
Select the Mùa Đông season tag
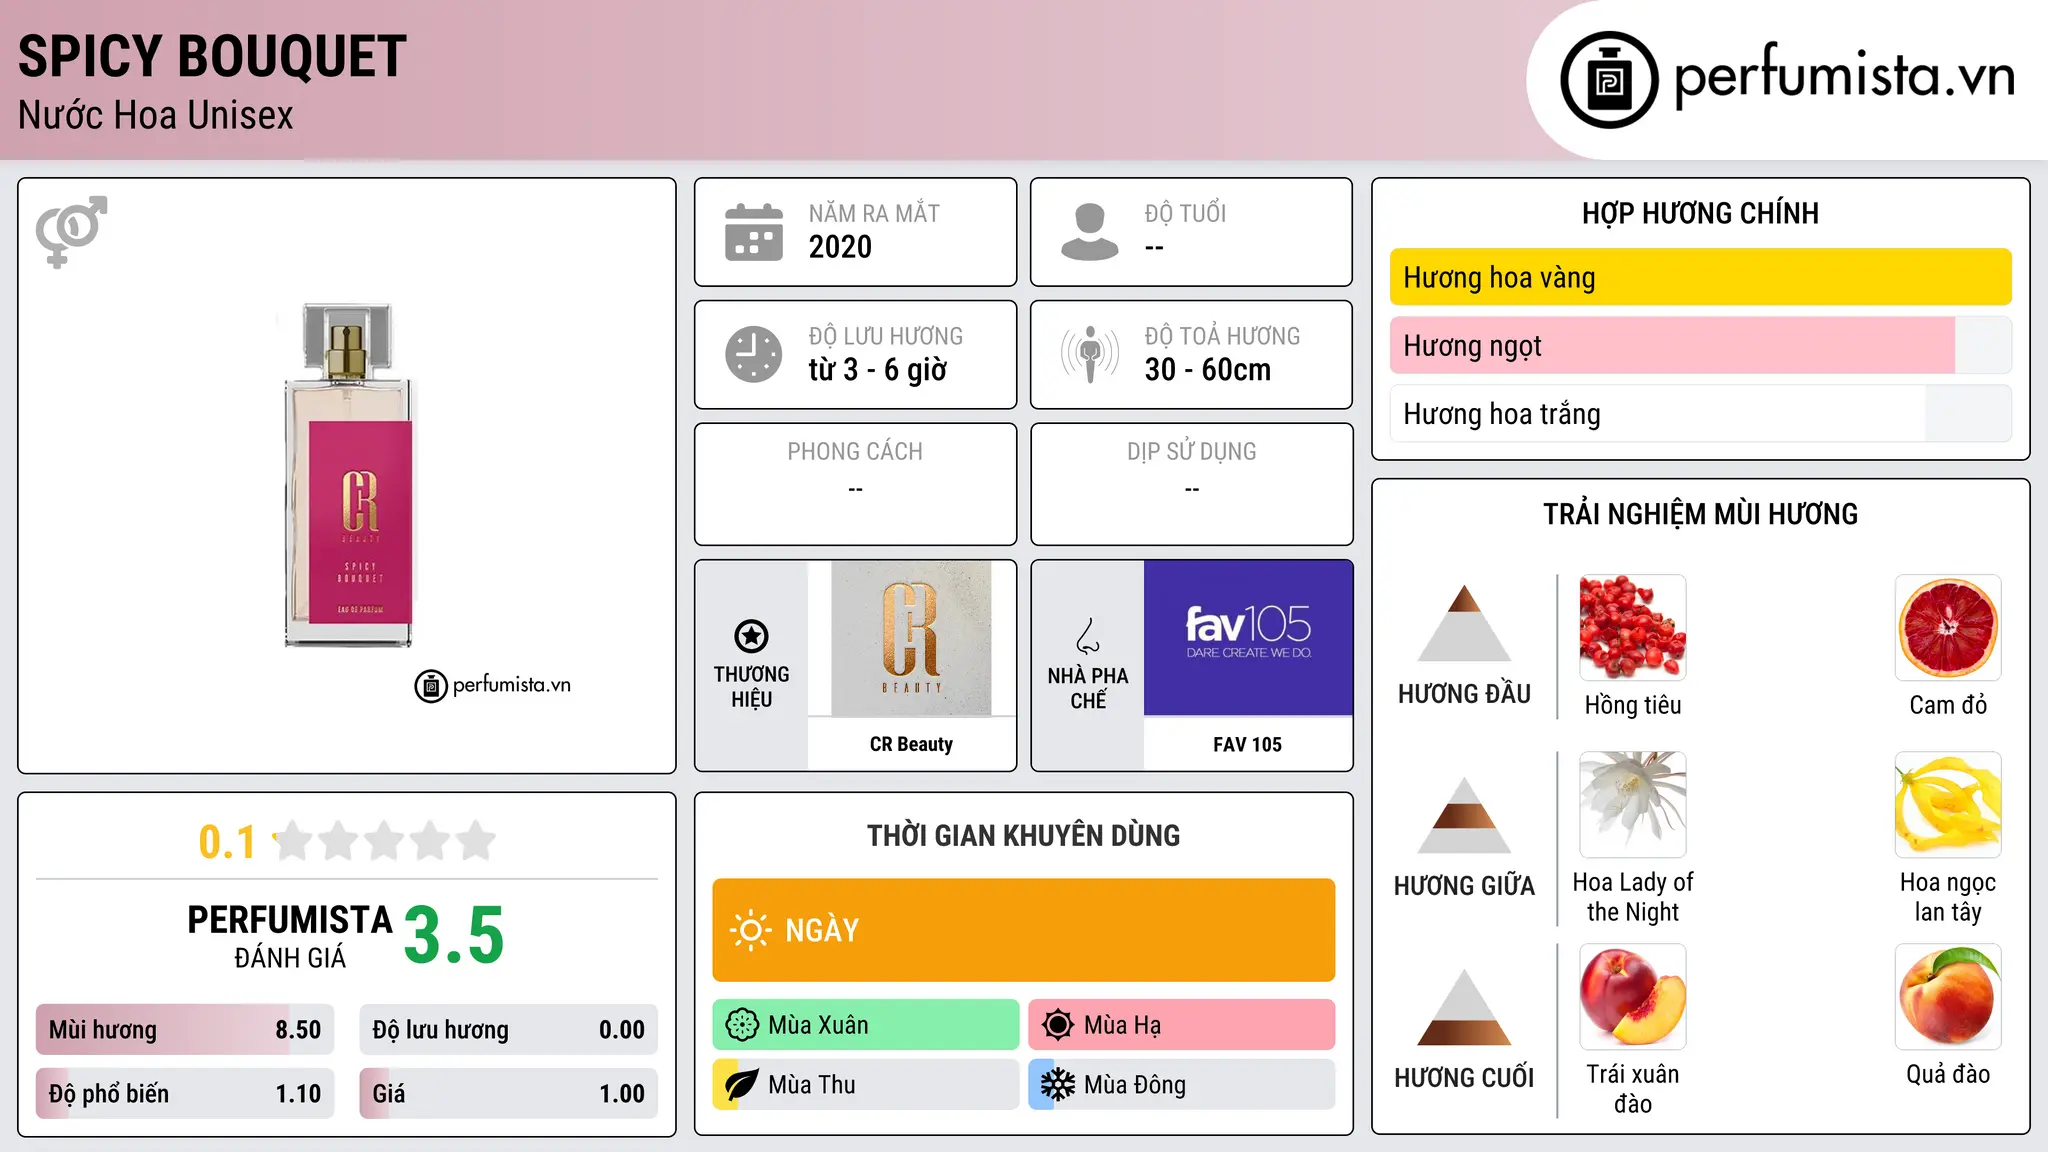tap(1182, 1085)
